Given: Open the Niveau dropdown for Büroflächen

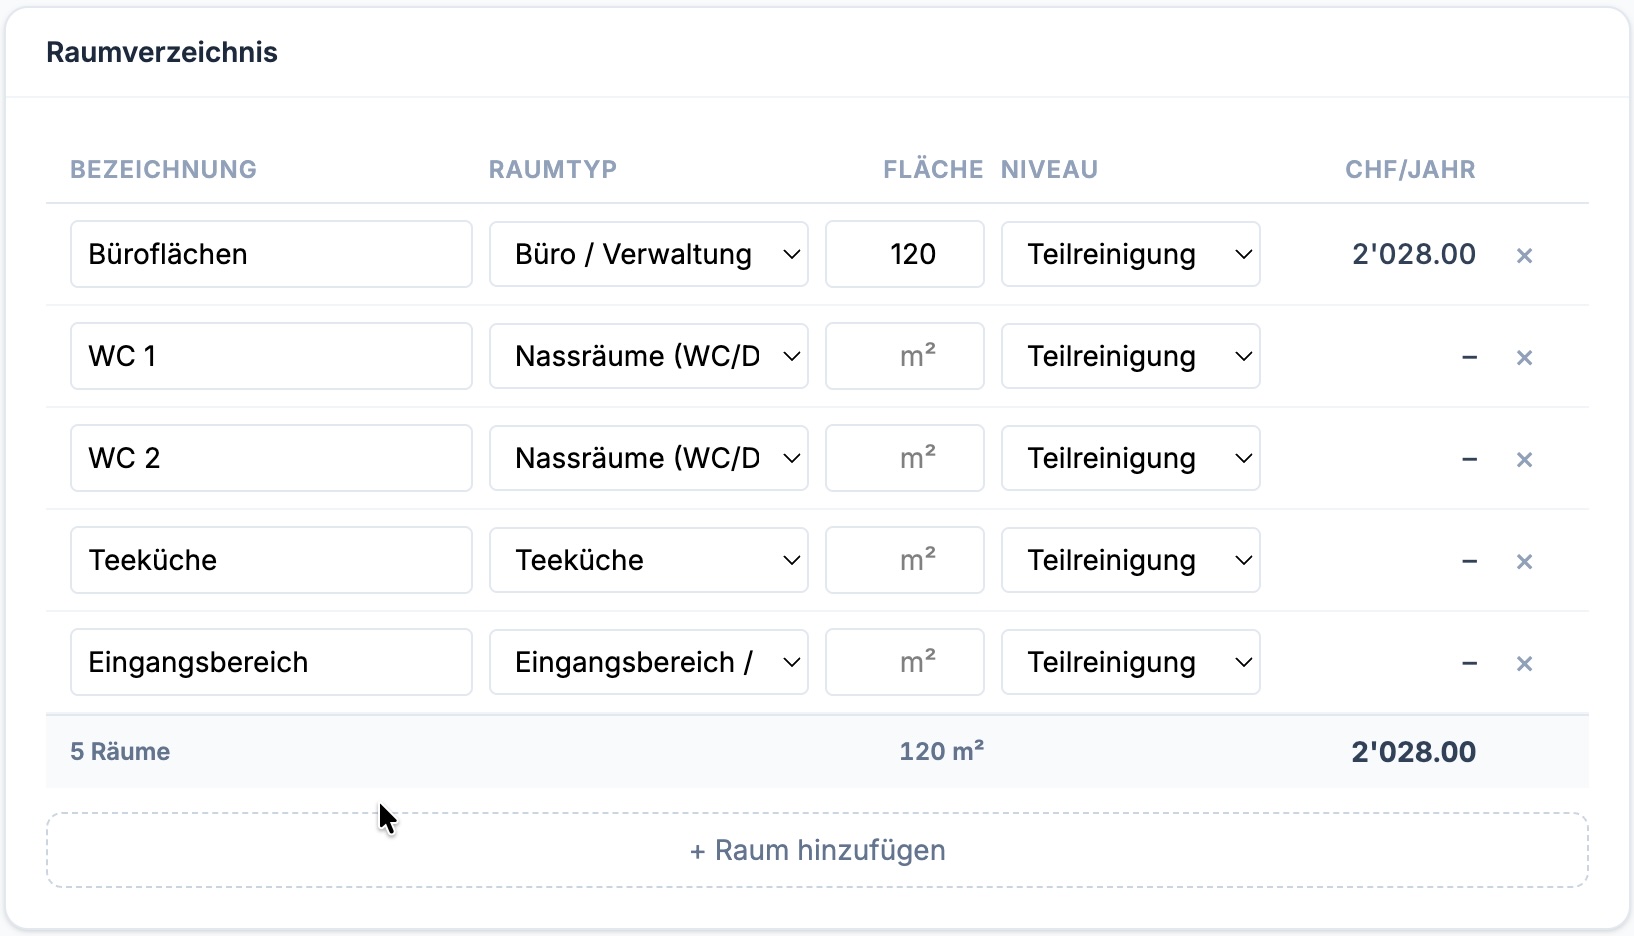Looking at the screenshot, I should click(1130, 254).
